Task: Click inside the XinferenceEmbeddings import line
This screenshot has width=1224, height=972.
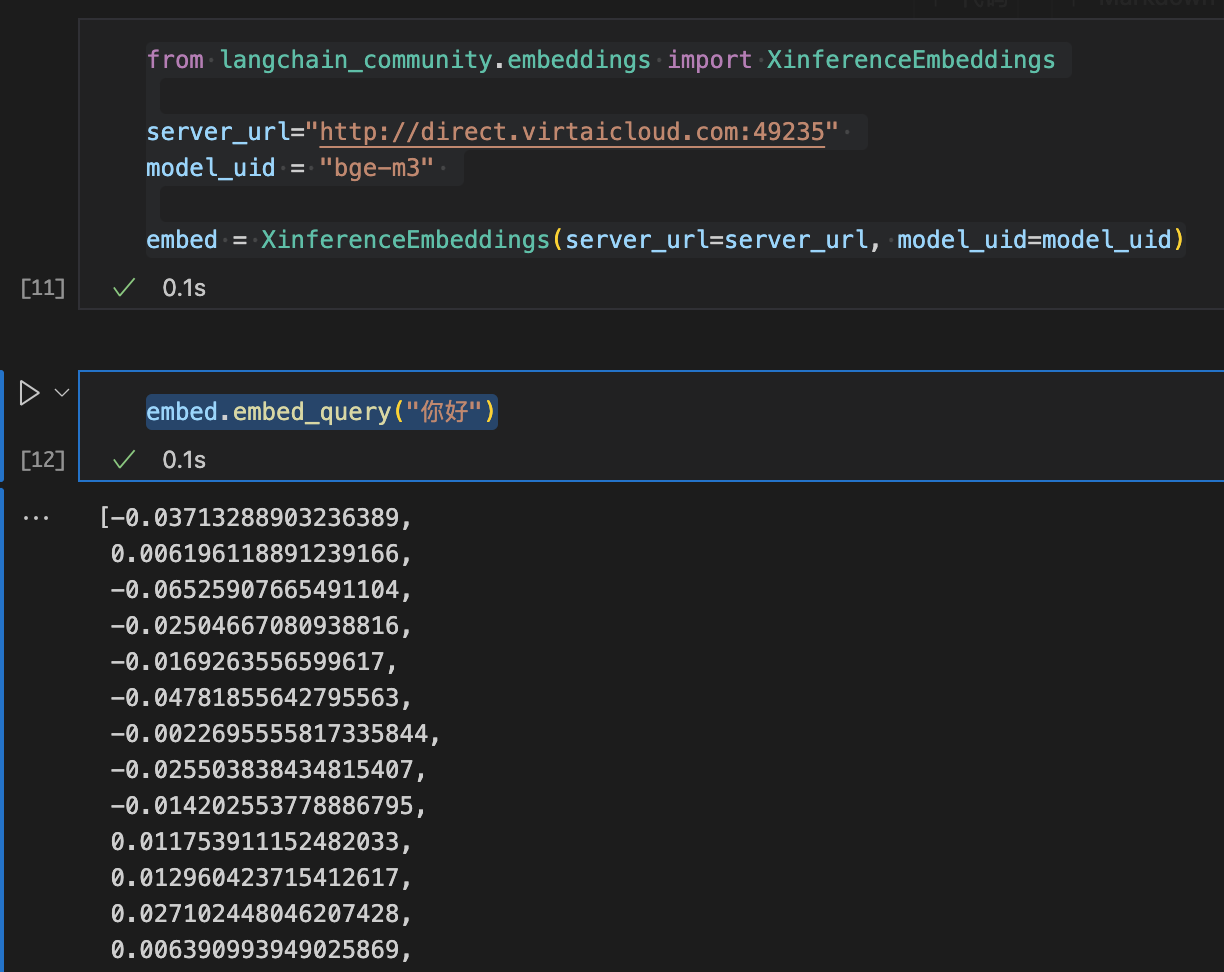Action: [600, 59]
